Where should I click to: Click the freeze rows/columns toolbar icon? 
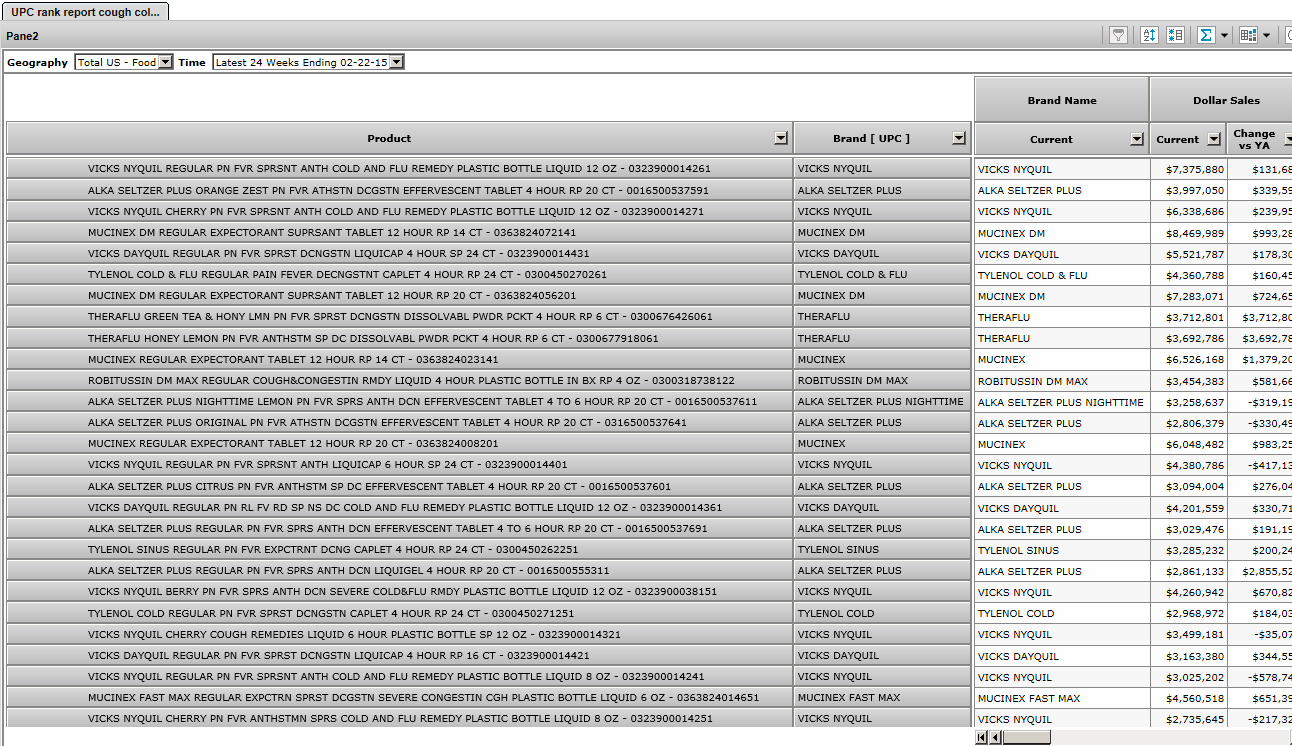point(1175,35)
